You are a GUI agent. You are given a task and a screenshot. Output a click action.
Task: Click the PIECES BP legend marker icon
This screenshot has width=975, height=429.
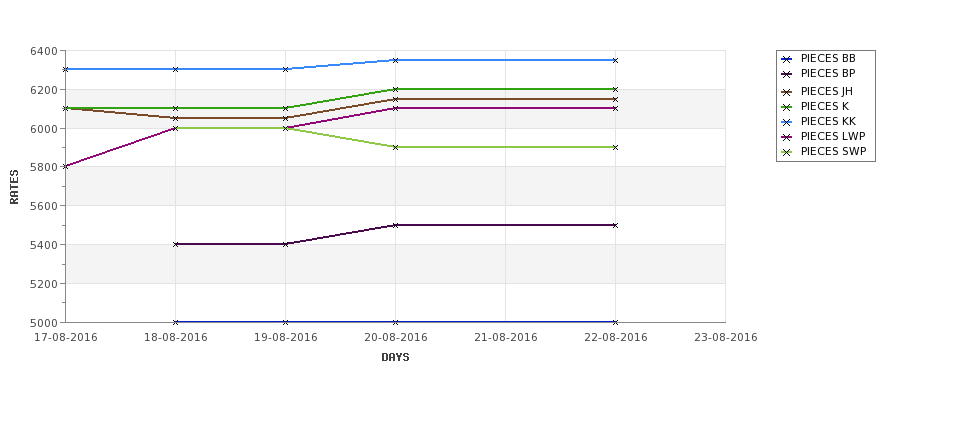tap(787, 74)
